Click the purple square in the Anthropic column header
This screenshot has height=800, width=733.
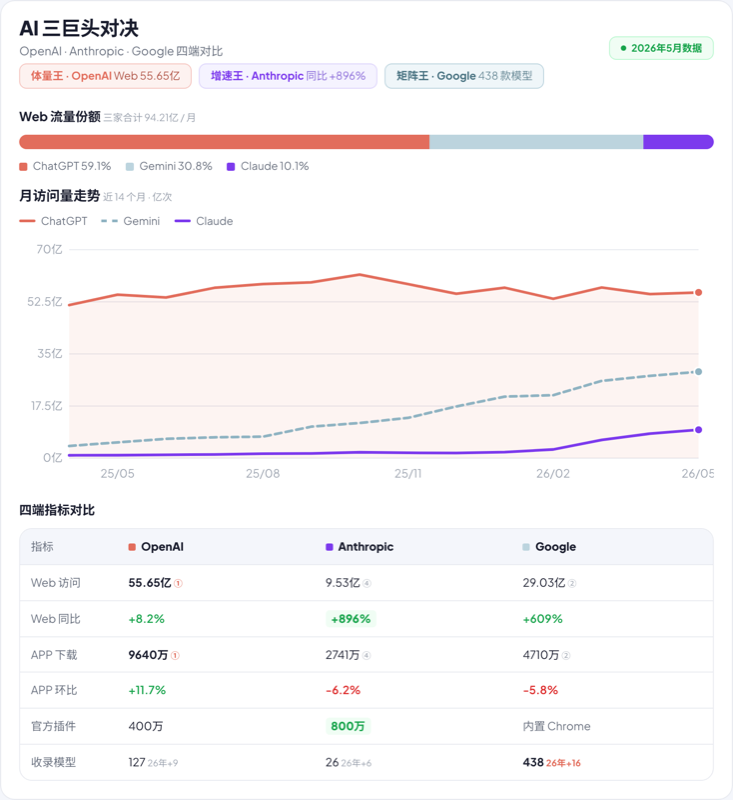tap(329, 547)
